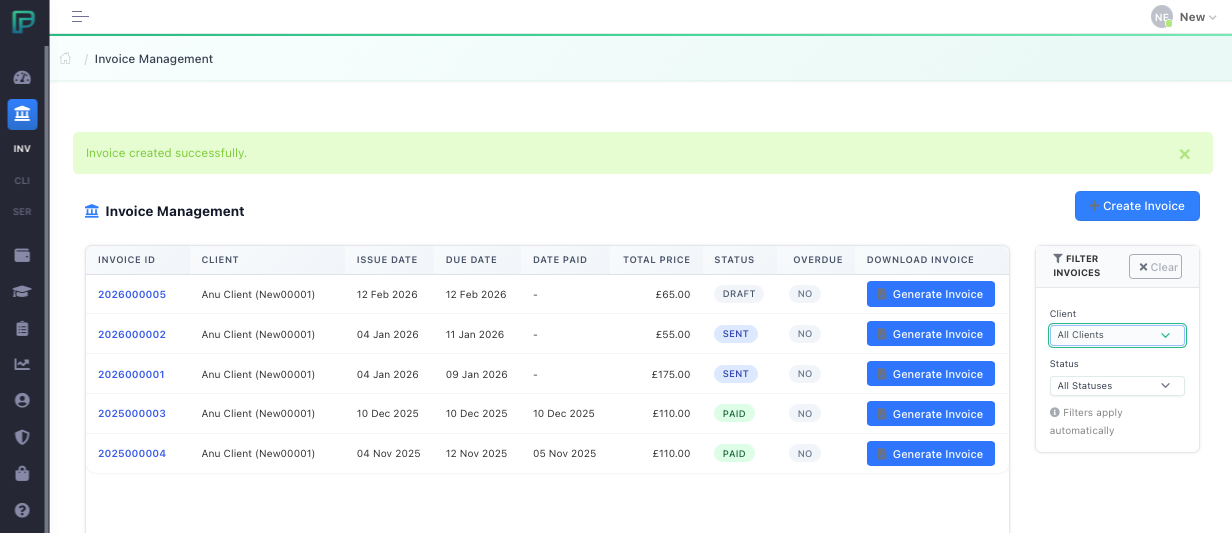Expand the All Clients filter dropdown
Screen dimensions: 1232x533
pyautogui.click(x=1116, y=335)
